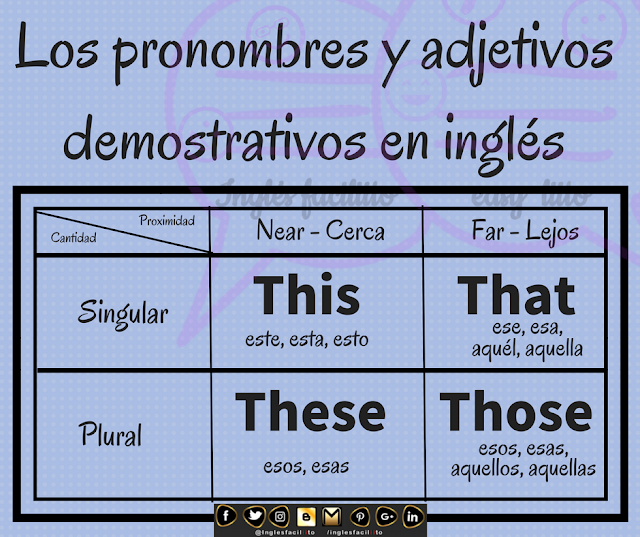The height and width of the screenshot is (537, 640).
Task: Click the "aquél, aquella" translation line
Action: coord(527,350)
